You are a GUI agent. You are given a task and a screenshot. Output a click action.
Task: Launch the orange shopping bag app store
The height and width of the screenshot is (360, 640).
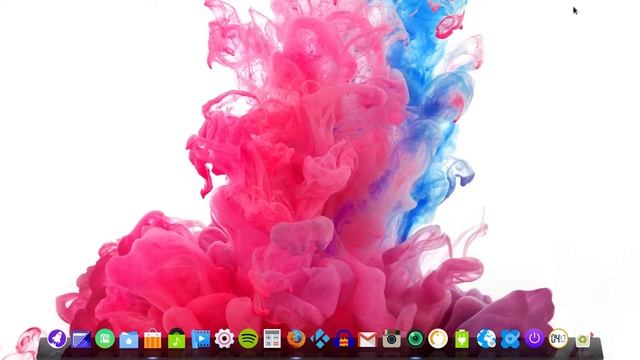point(153,339)
